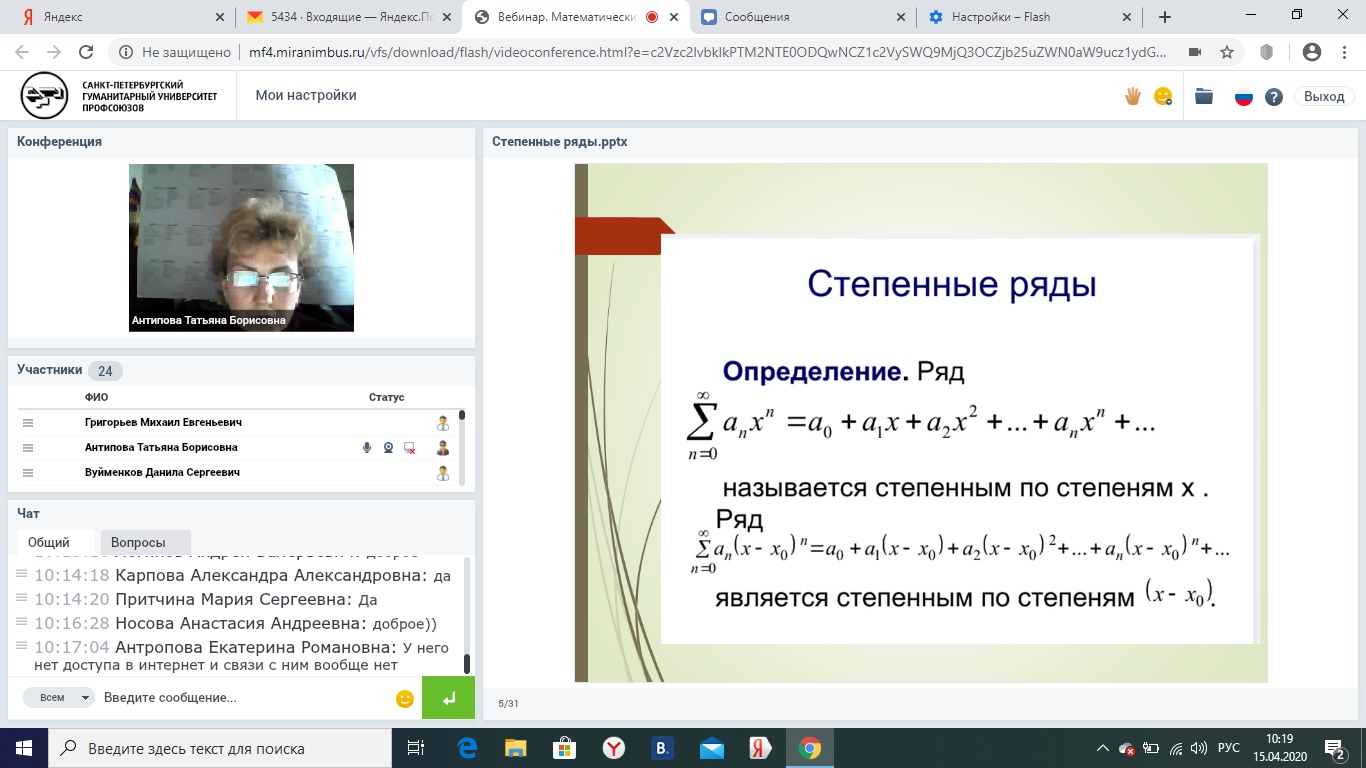Click the Степенные ряды presentation slide
Image resolution: width=1366 pixels, height=768 pixels.
click(x=921, y=423)
